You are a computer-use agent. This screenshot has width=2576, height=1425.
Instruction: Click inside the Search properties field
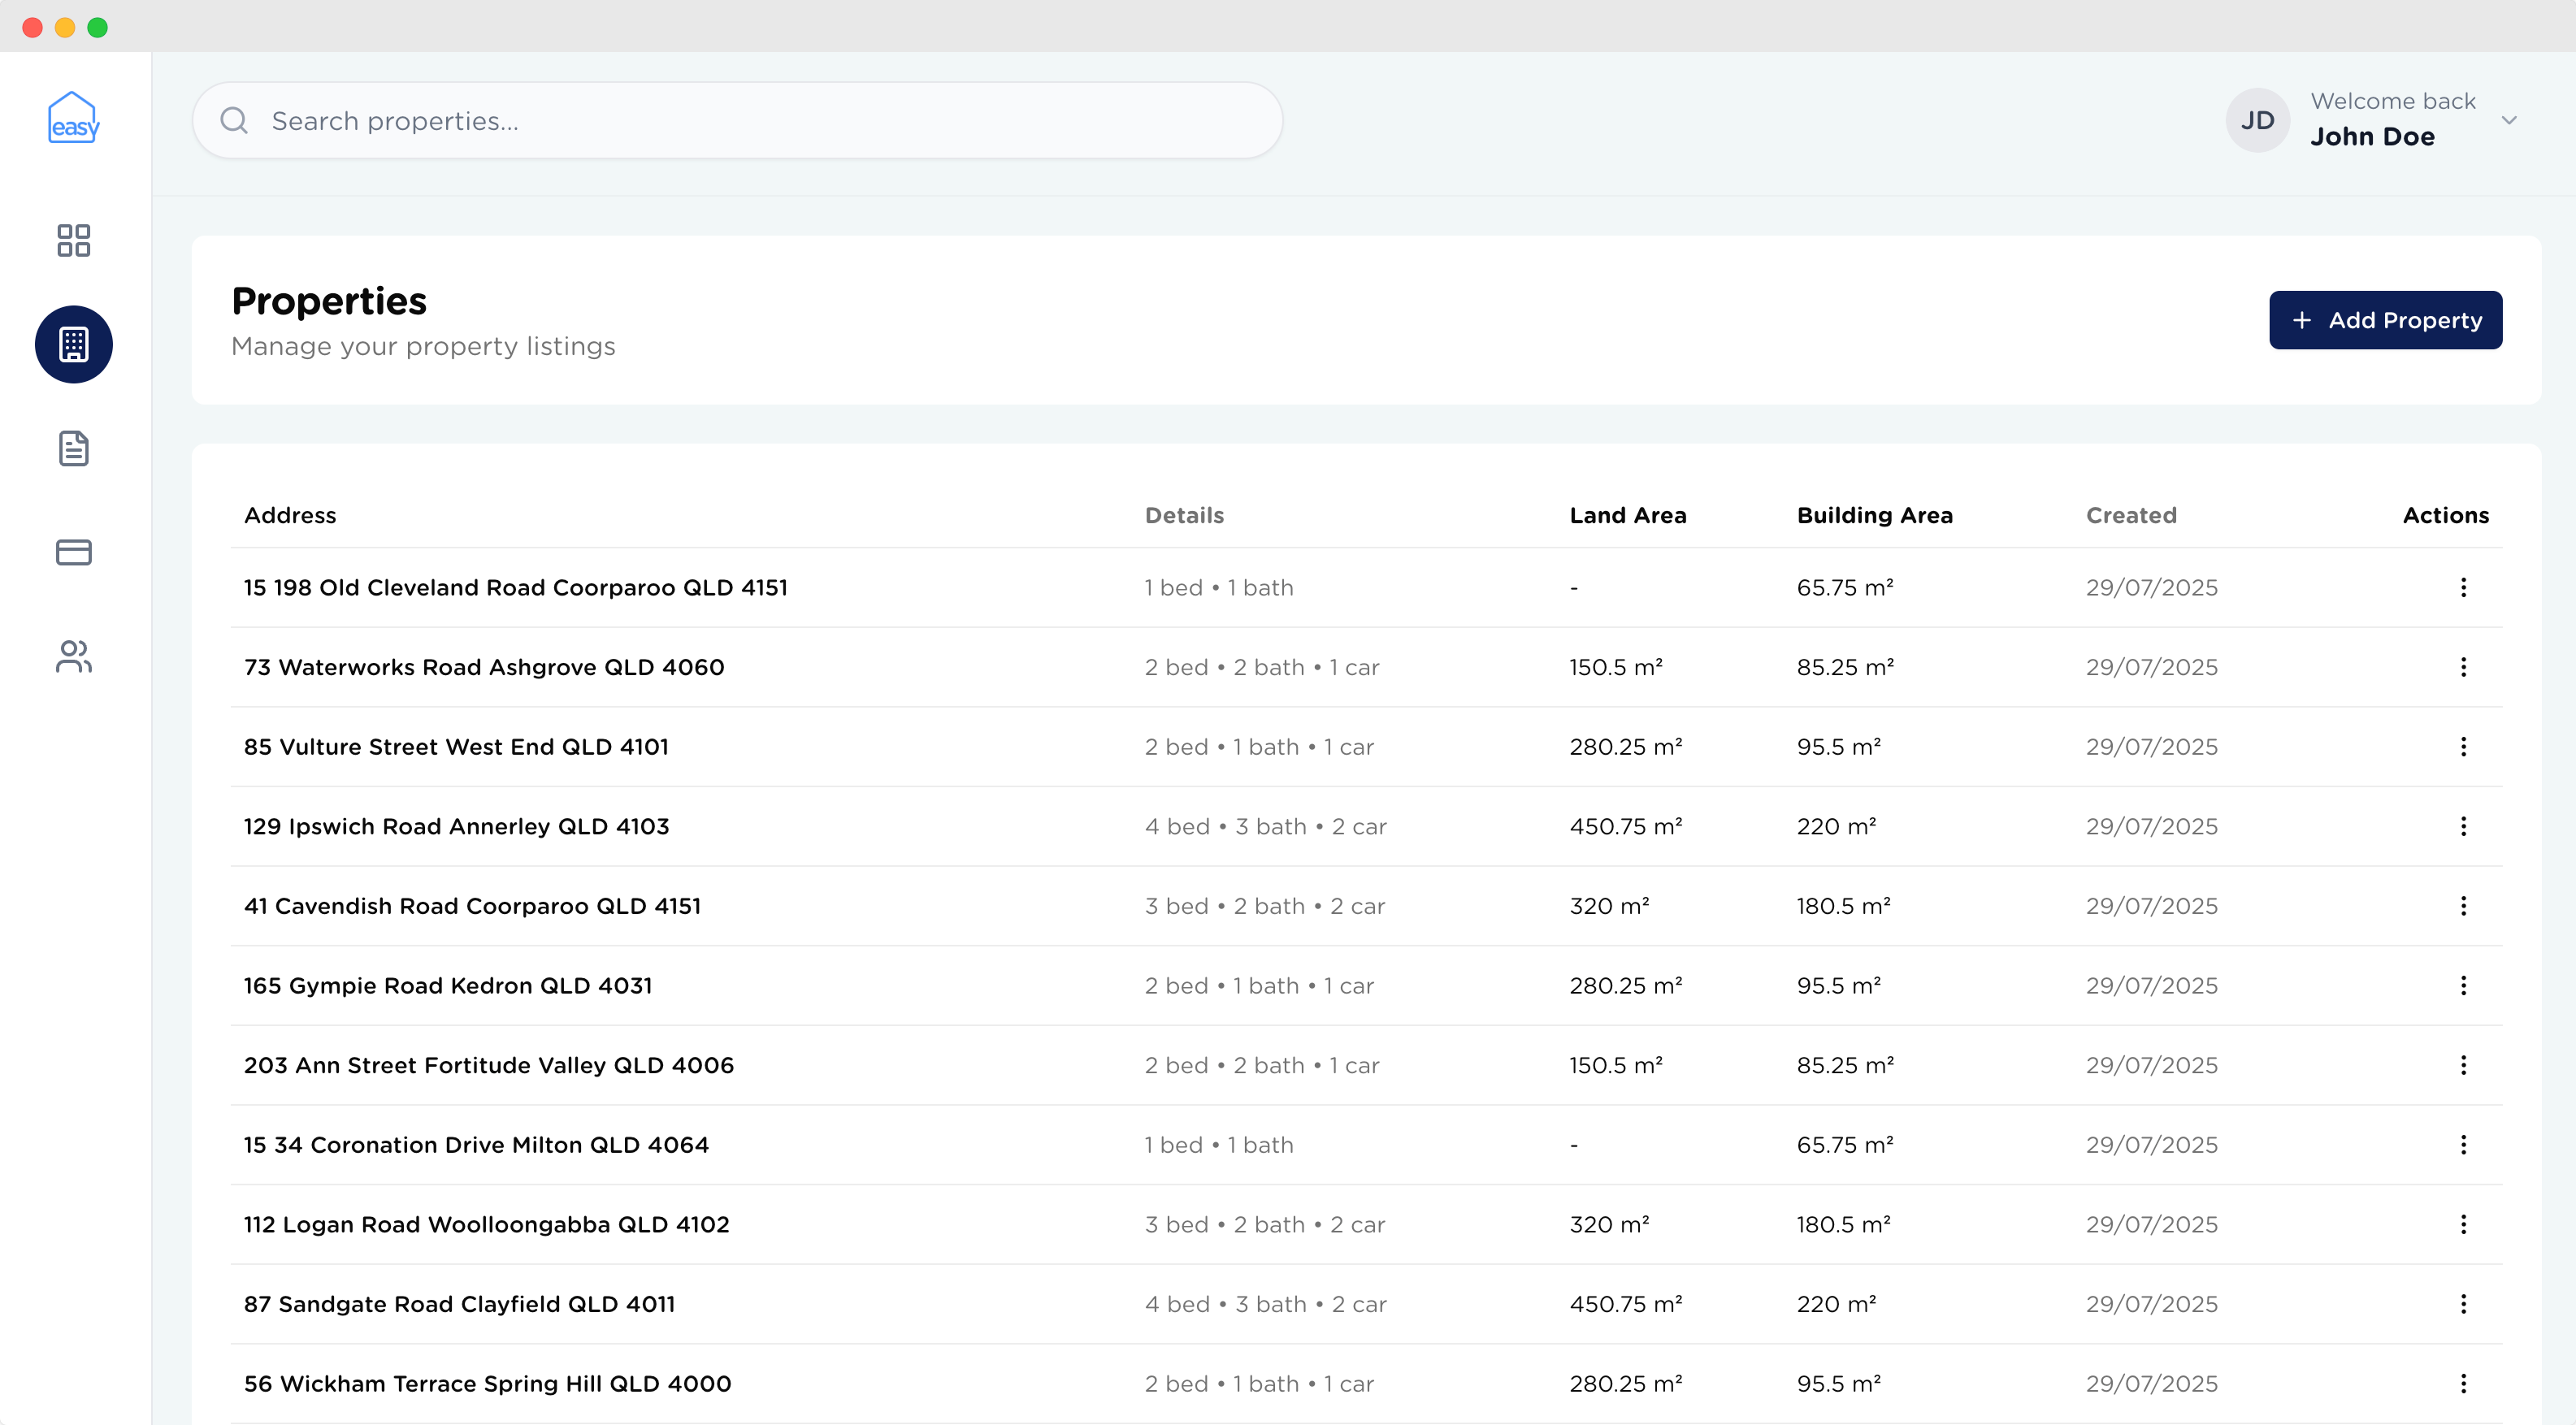700,120
